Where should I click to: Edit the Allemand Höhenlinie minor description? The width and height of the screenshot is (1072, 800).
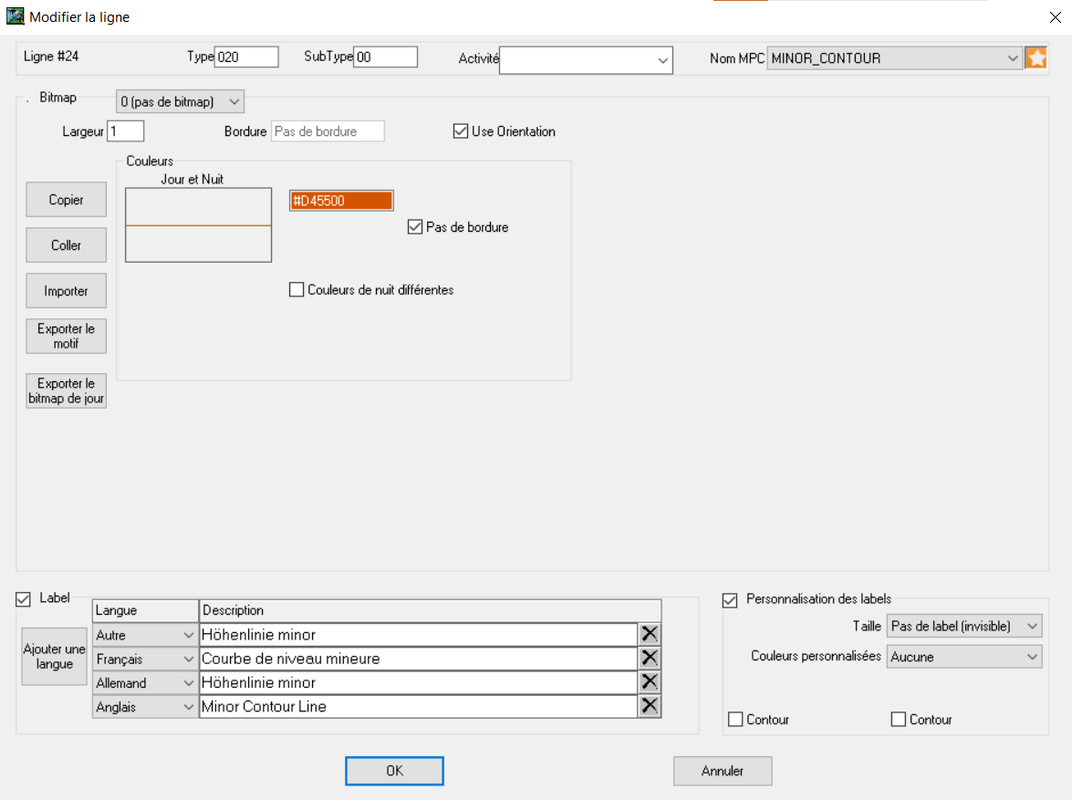(x=418, y=682)
